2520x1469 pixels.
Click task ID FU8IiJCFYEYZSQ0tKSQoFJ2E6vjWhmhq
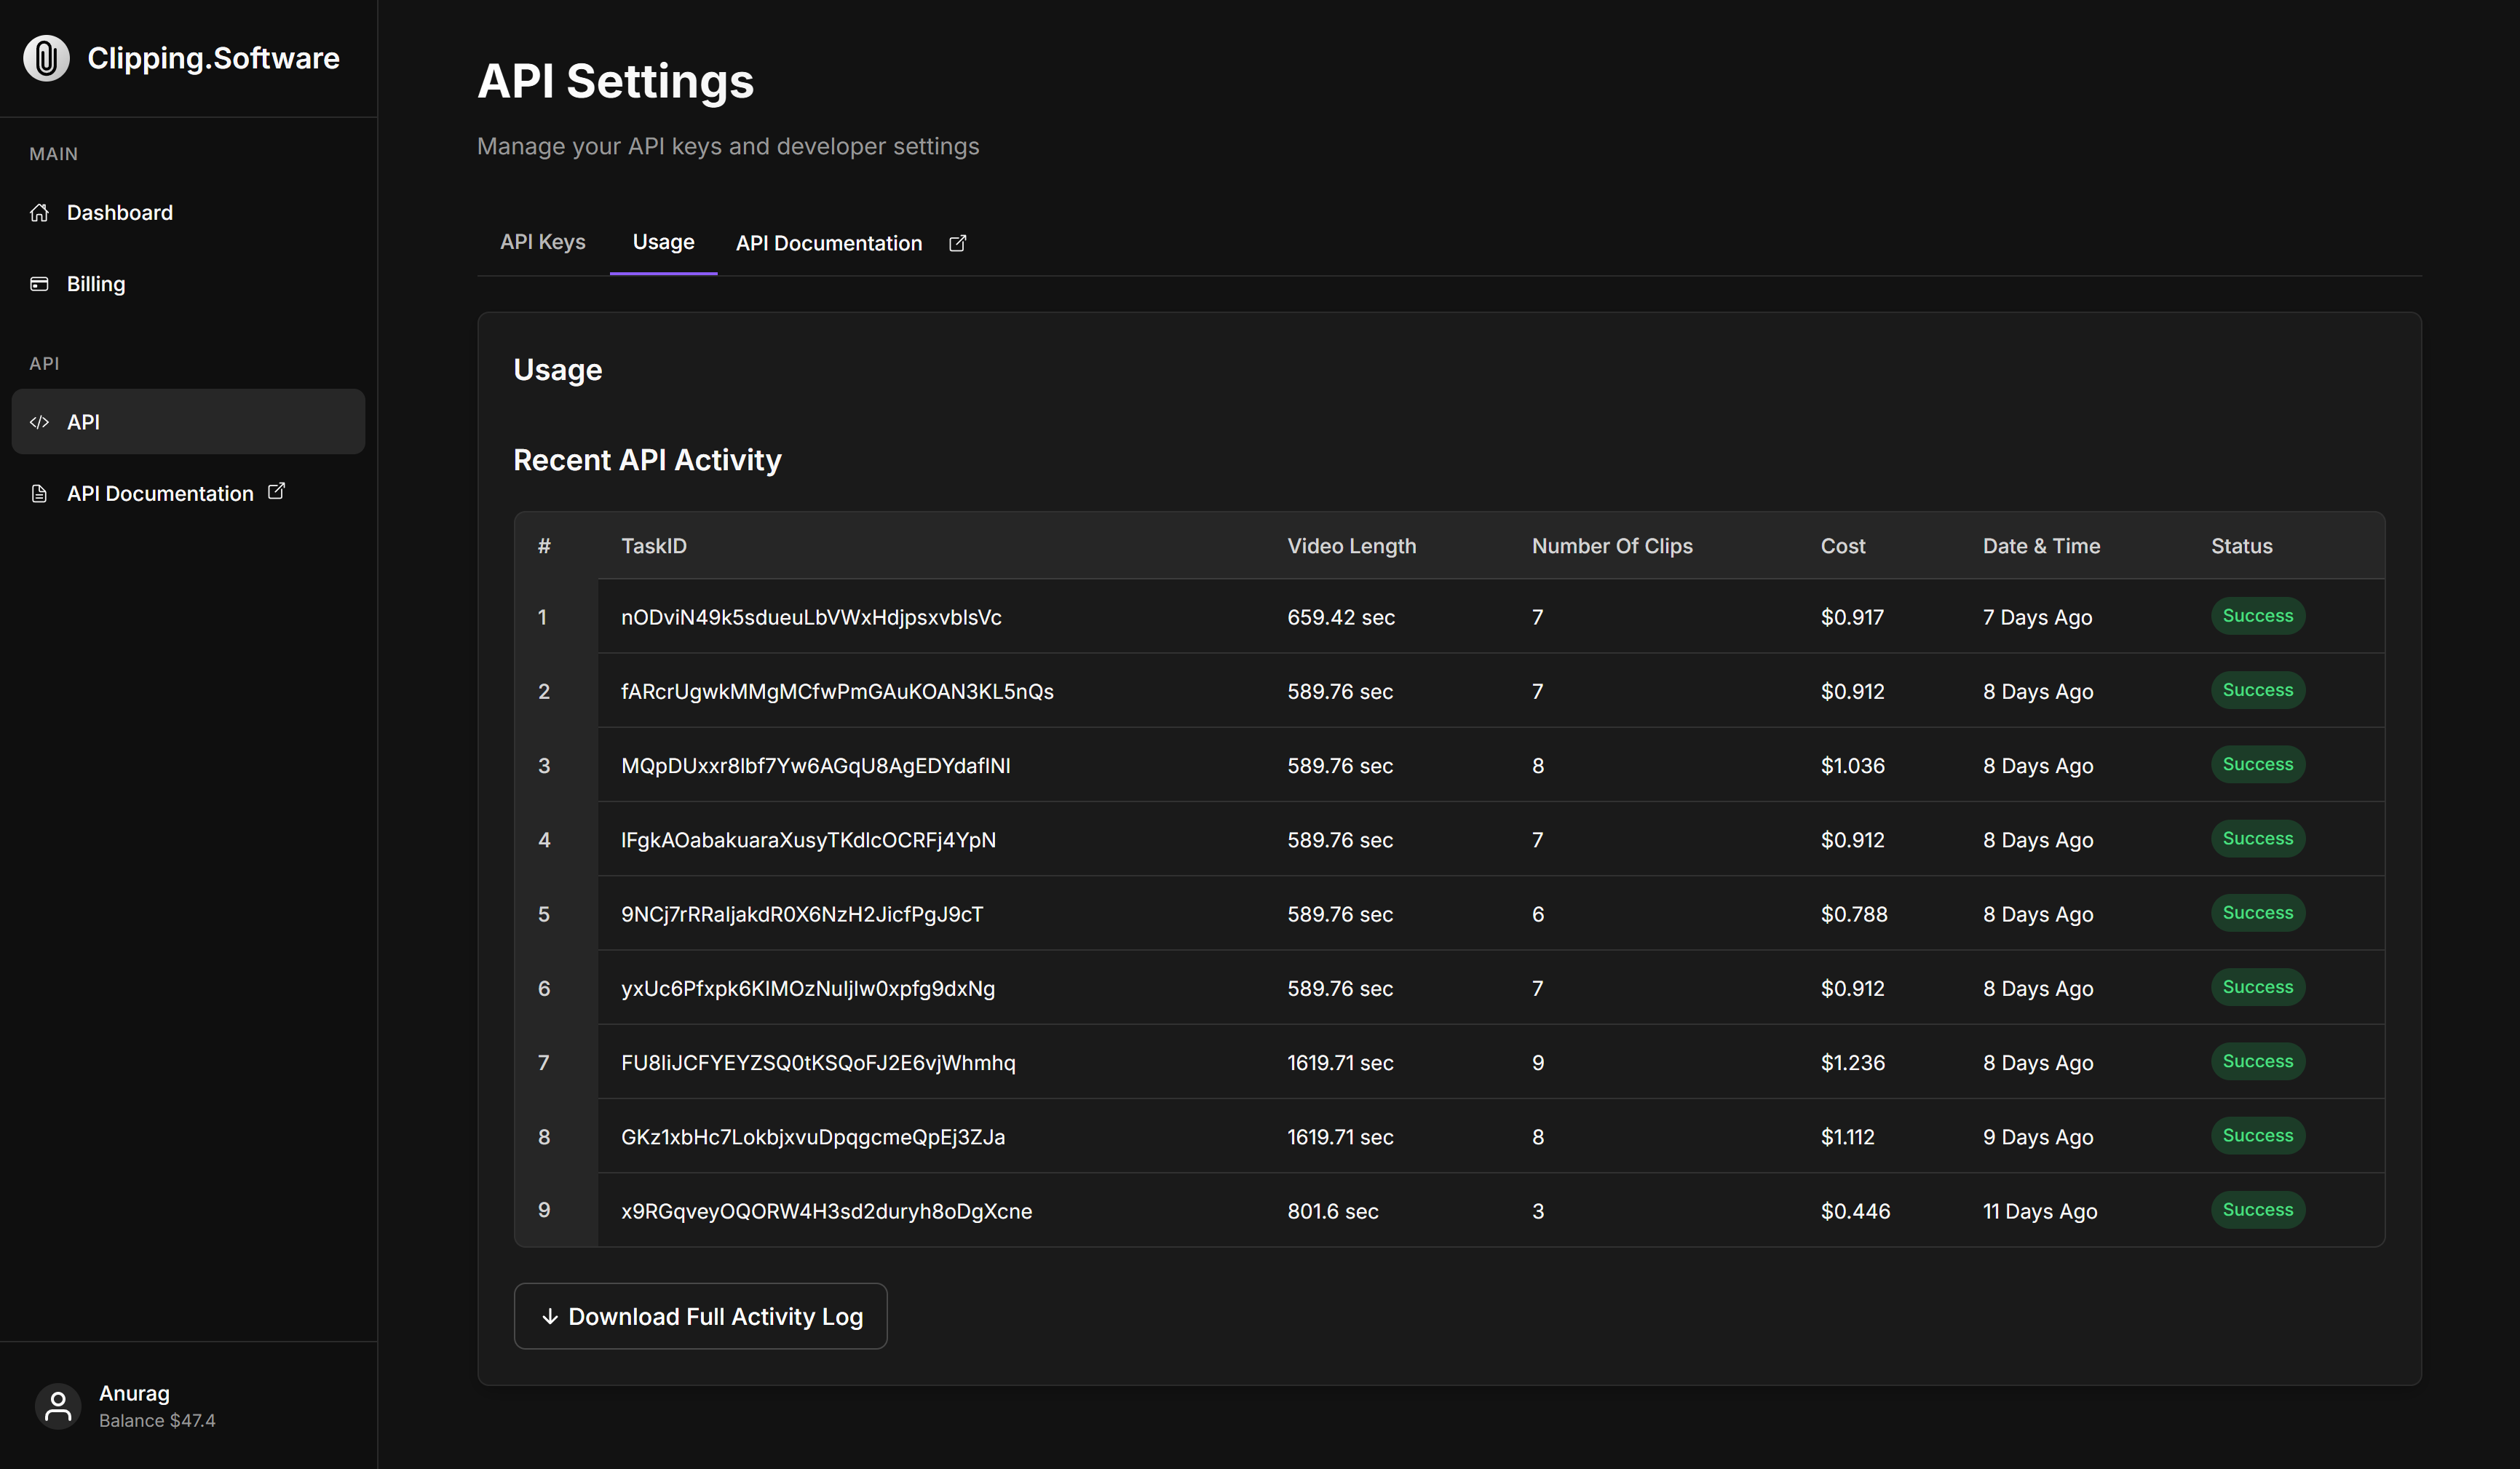(x=818, y=1062)
